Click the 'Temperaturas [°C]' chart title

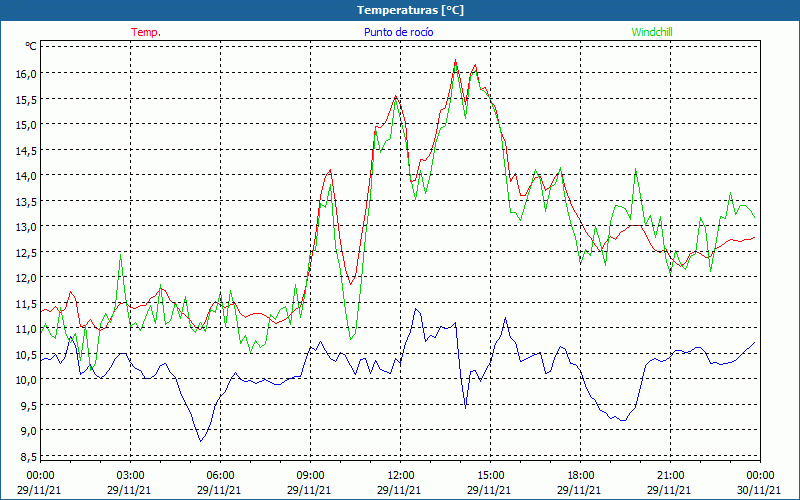pos(410,10)
